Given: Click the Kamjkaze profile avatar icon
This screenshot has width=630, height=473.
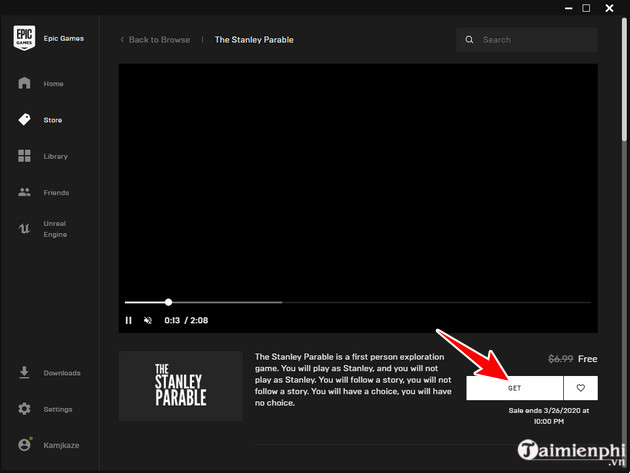Looking at the screenshot, I should click(25, 445).
